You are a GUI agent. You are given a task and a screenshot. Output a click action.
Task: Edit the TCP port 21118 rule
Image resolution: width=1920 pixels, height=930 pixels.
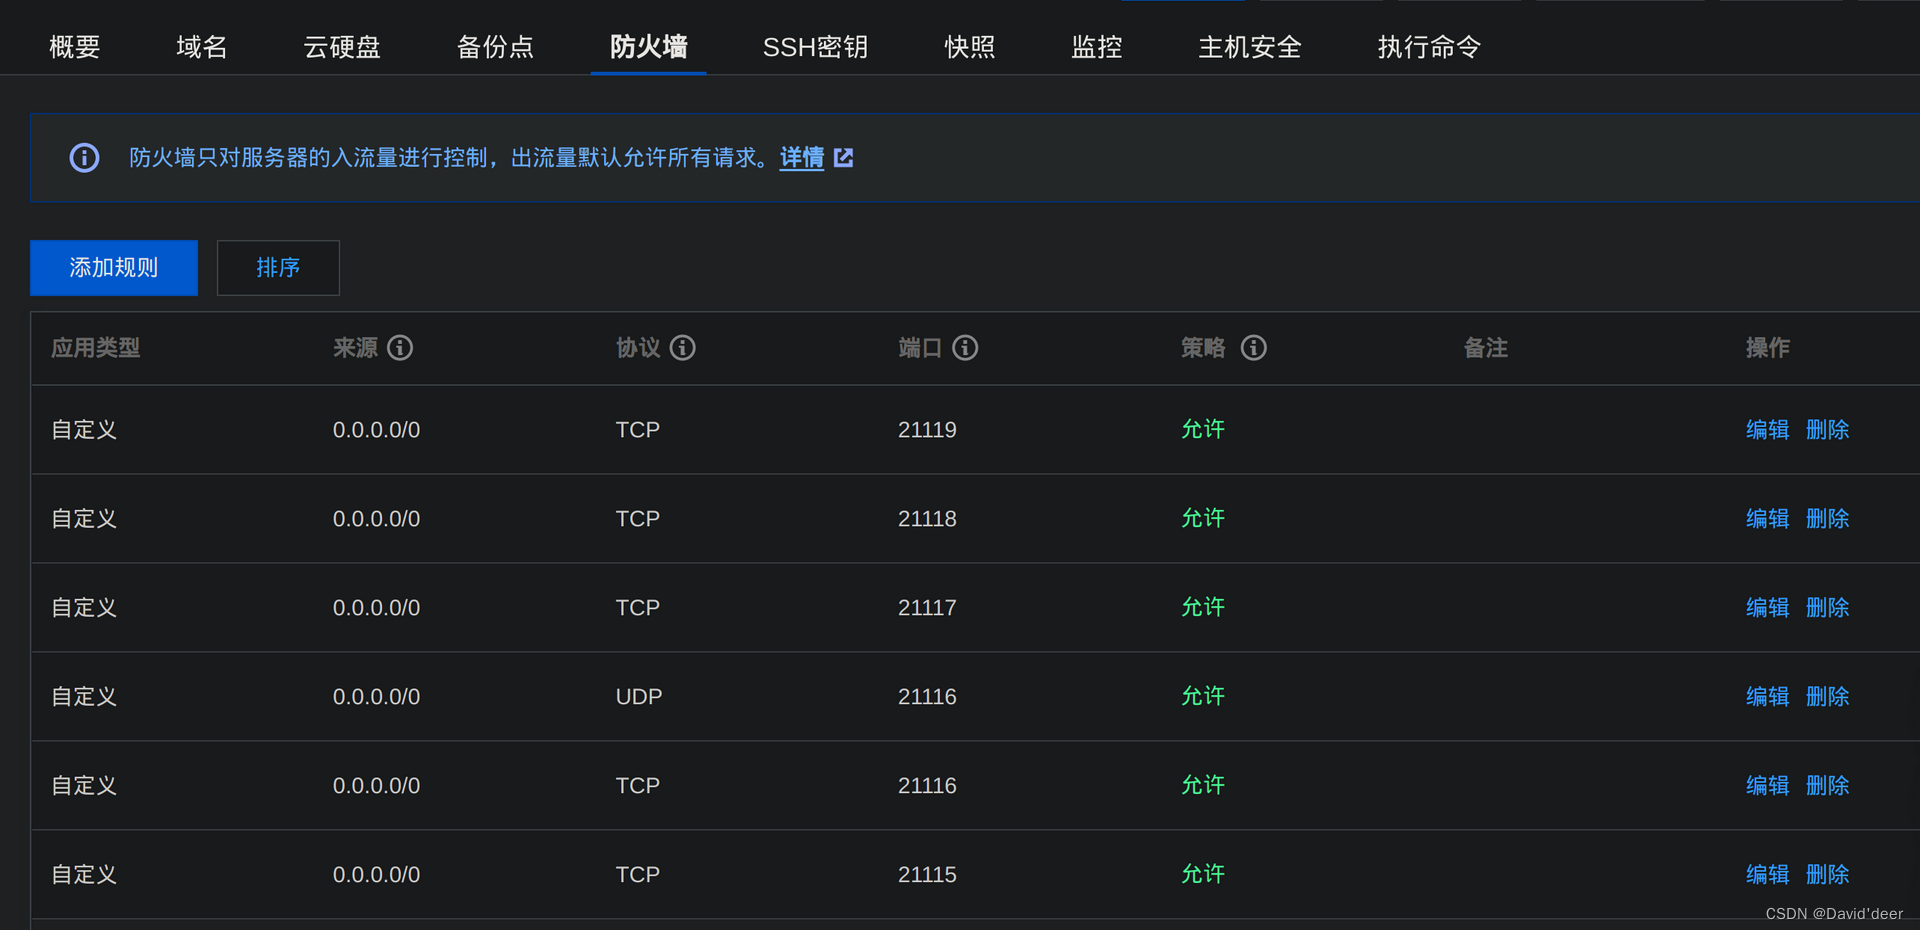[x=1768, y=519]
